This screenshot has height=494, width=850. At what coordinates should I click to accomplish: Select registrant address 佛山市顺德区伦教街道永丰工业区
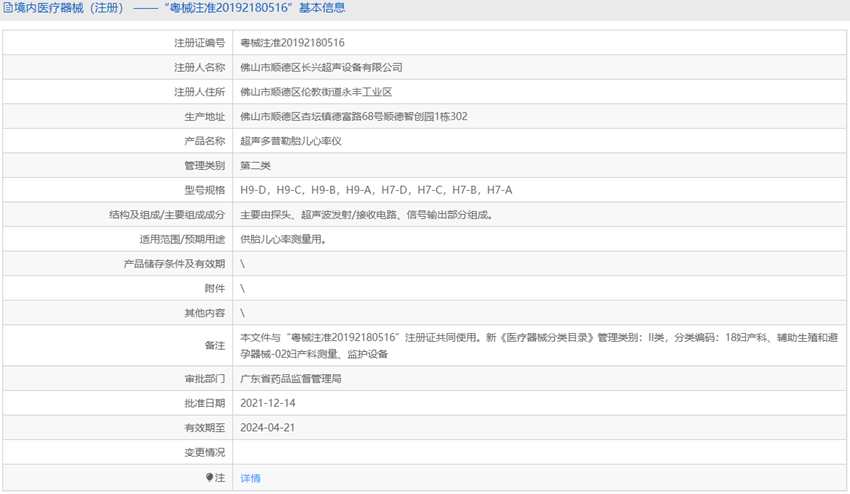(316, 92)
